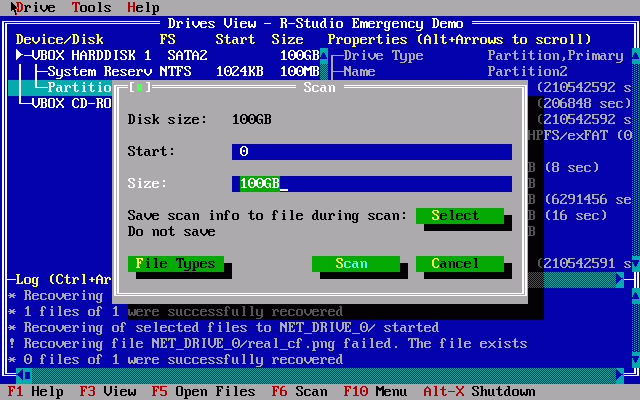This screenshot has height=400, width=640.
Task: Click the '(16 sec)' property value
Action: 576,216
